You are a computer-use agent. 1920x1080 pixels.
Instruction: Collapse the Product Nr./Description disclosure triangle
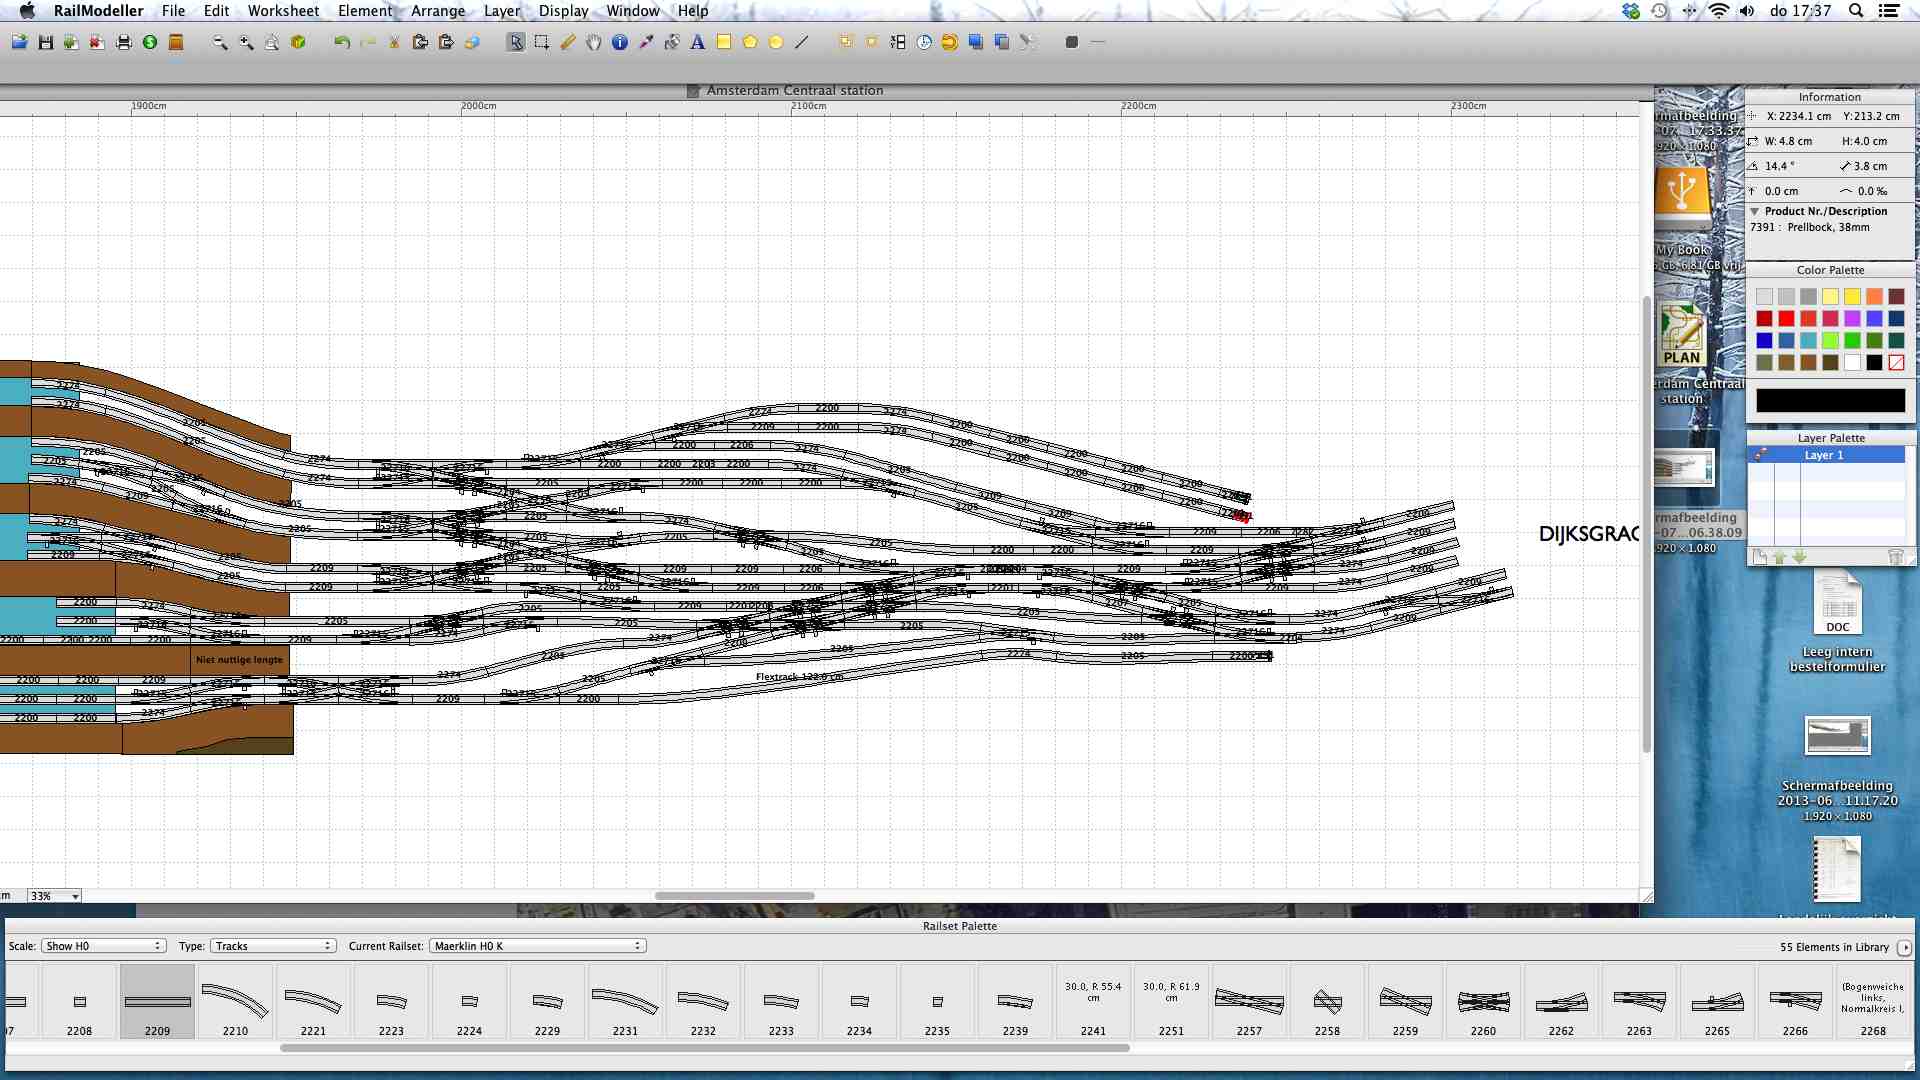(1754, 211)
